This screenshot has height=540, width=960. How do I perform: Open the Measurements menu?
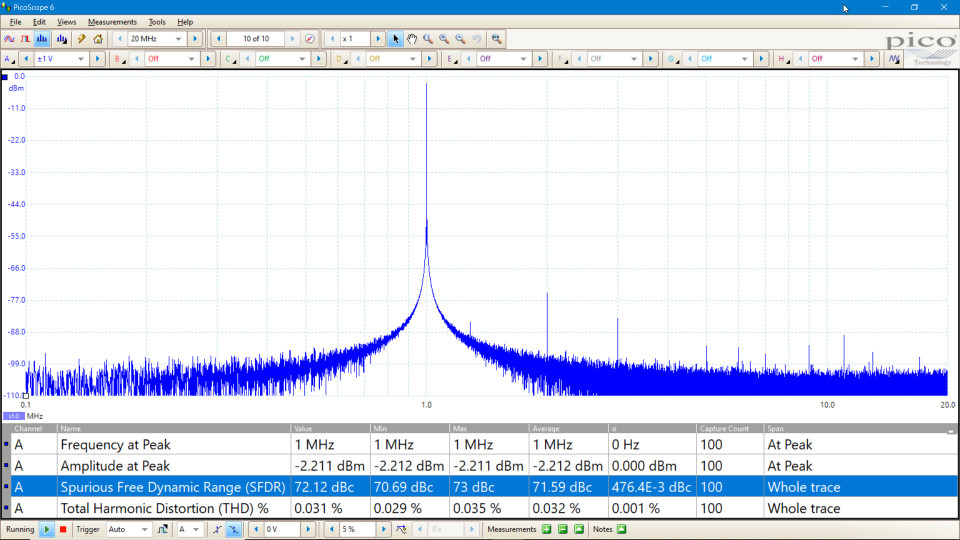pos(112,21)
